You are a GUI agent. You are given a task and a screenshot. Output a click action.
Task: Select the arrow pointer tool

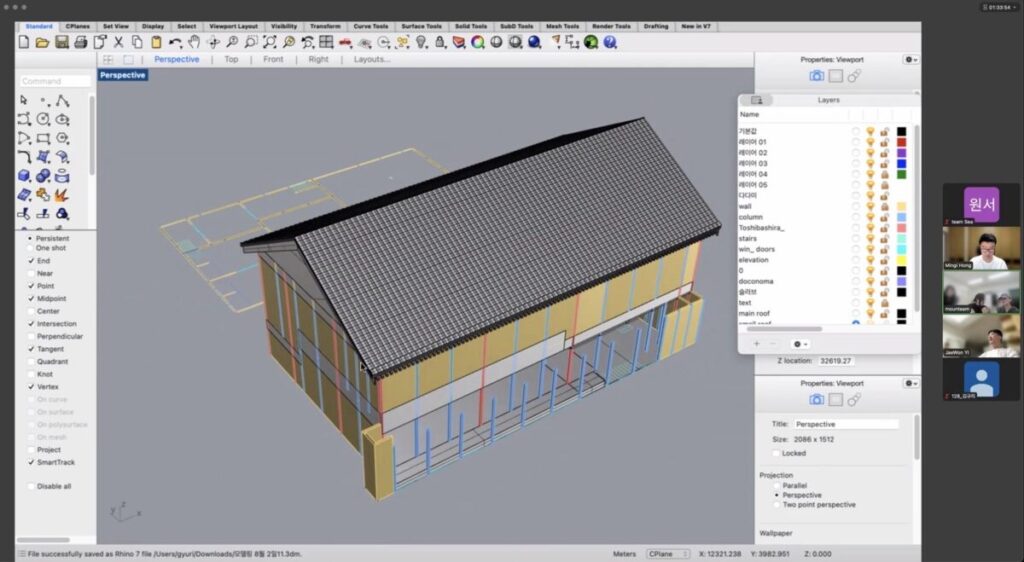(x=24, y=100)
